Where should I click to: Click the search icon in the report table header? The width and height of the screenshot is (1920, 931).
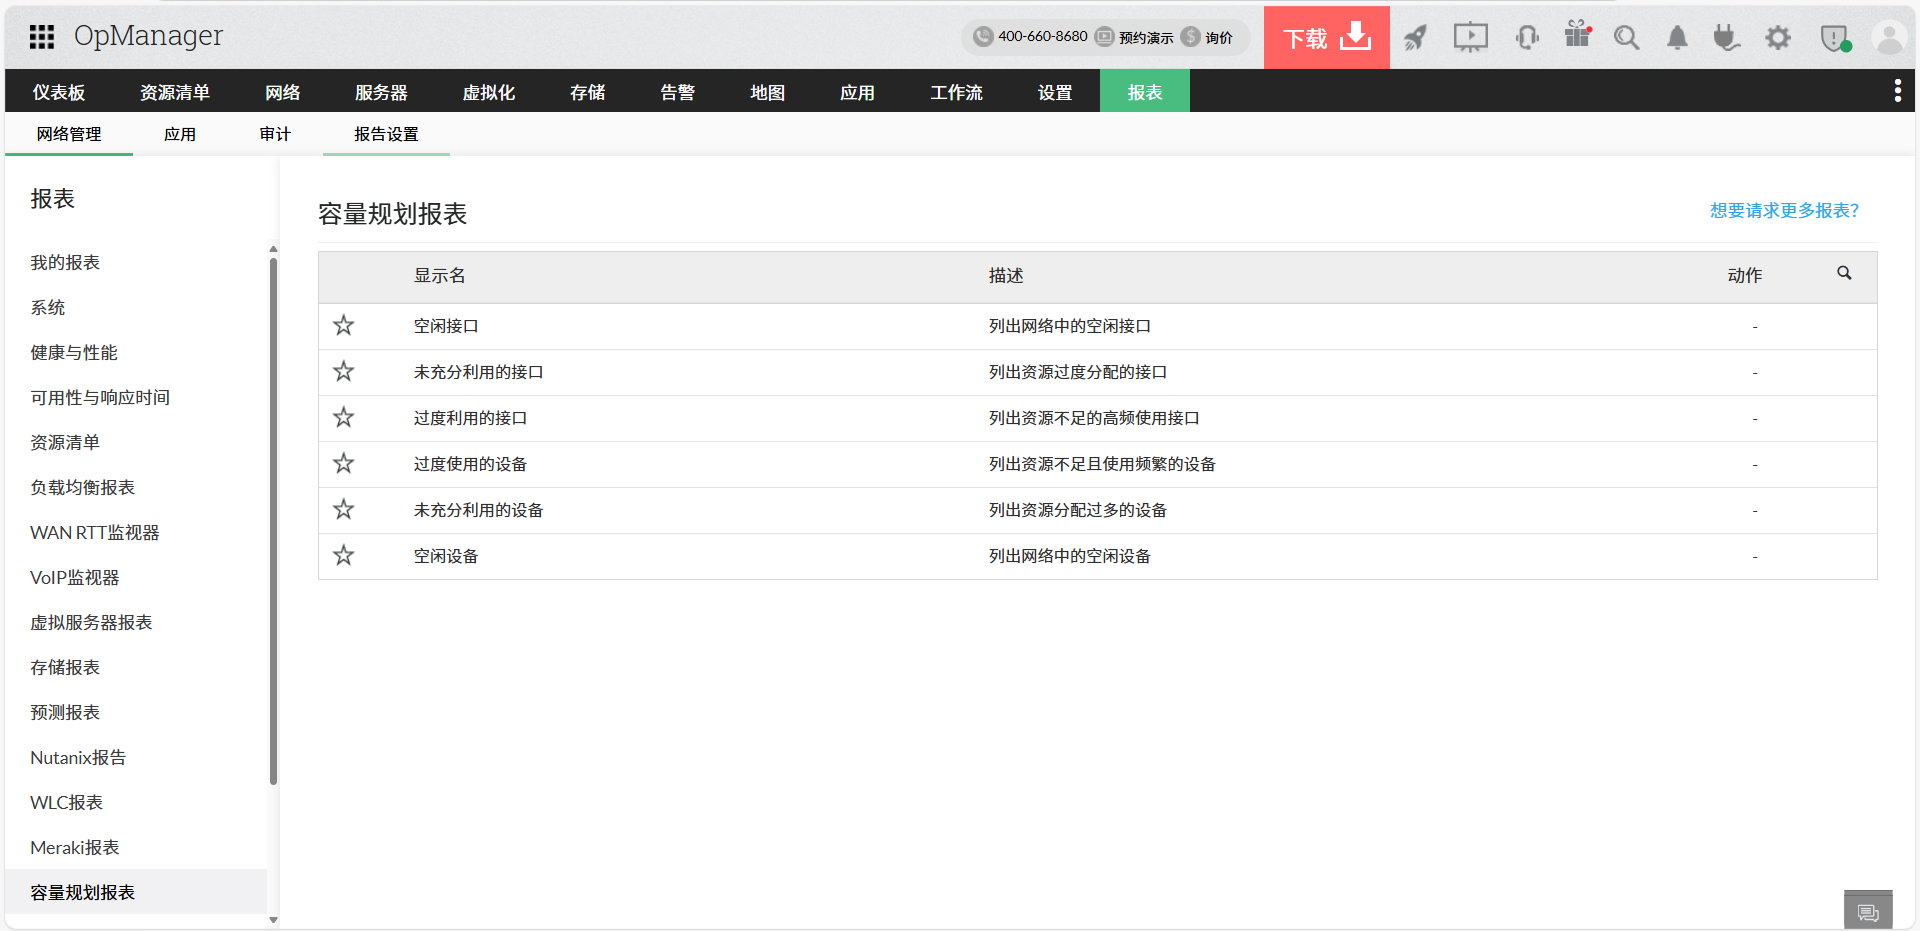click(x=1845, y=272)
